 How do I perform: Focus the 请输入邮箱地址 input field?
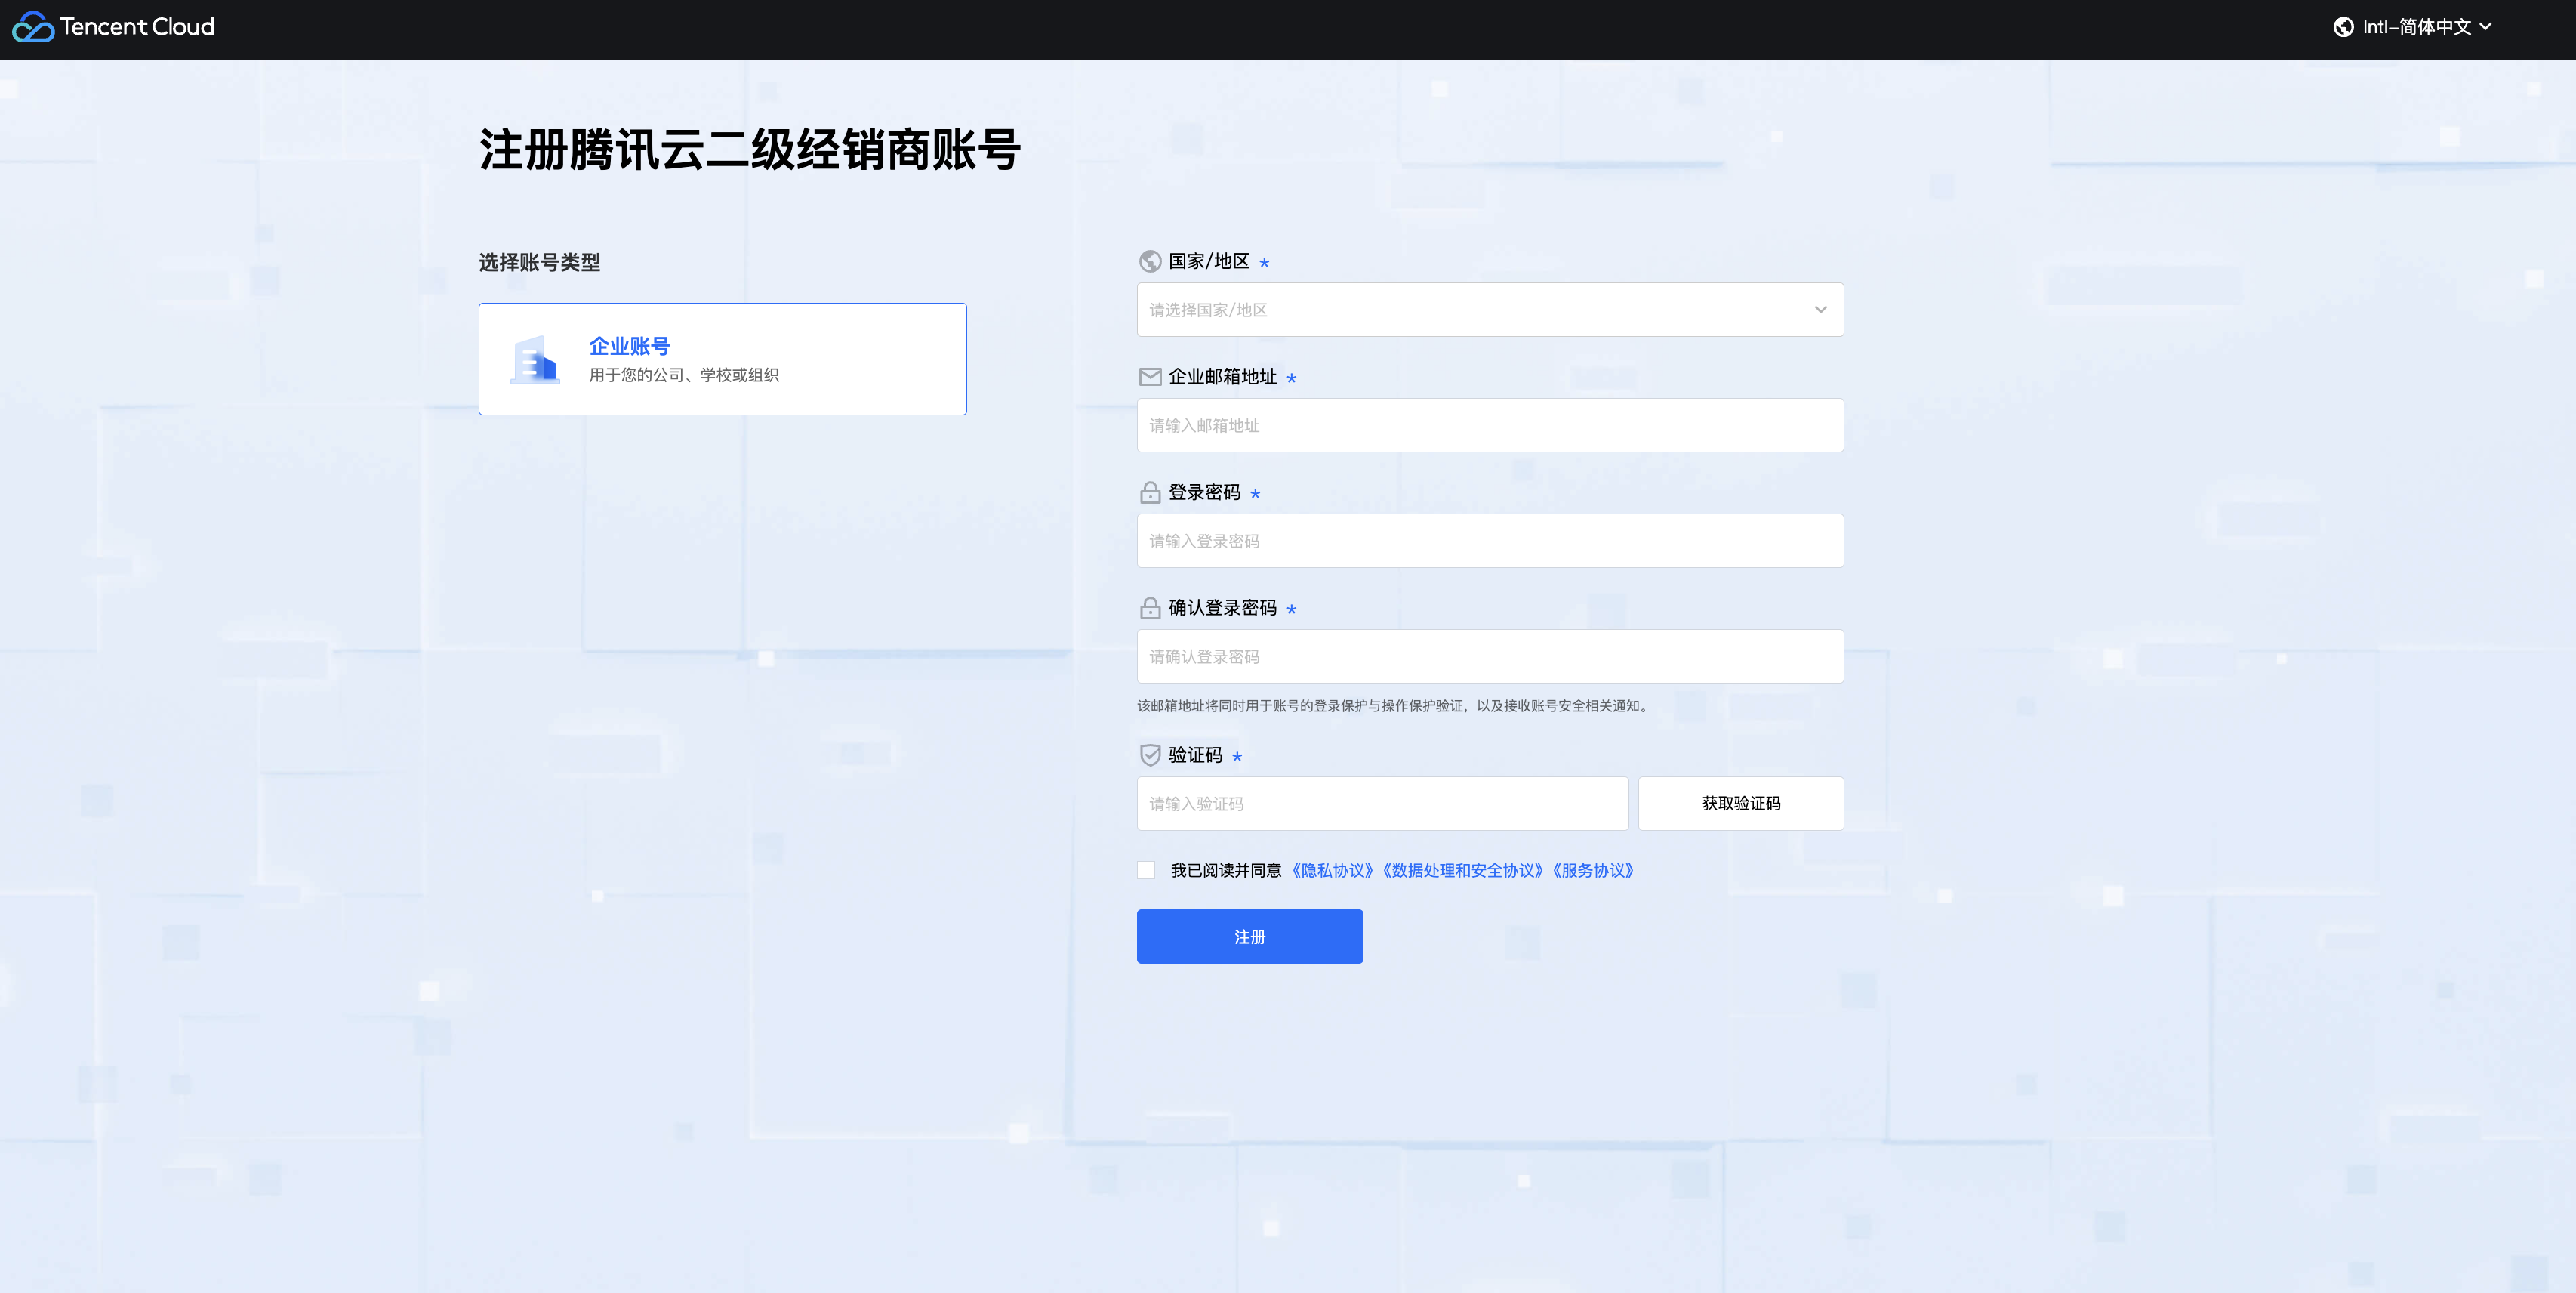[1490, 425]
